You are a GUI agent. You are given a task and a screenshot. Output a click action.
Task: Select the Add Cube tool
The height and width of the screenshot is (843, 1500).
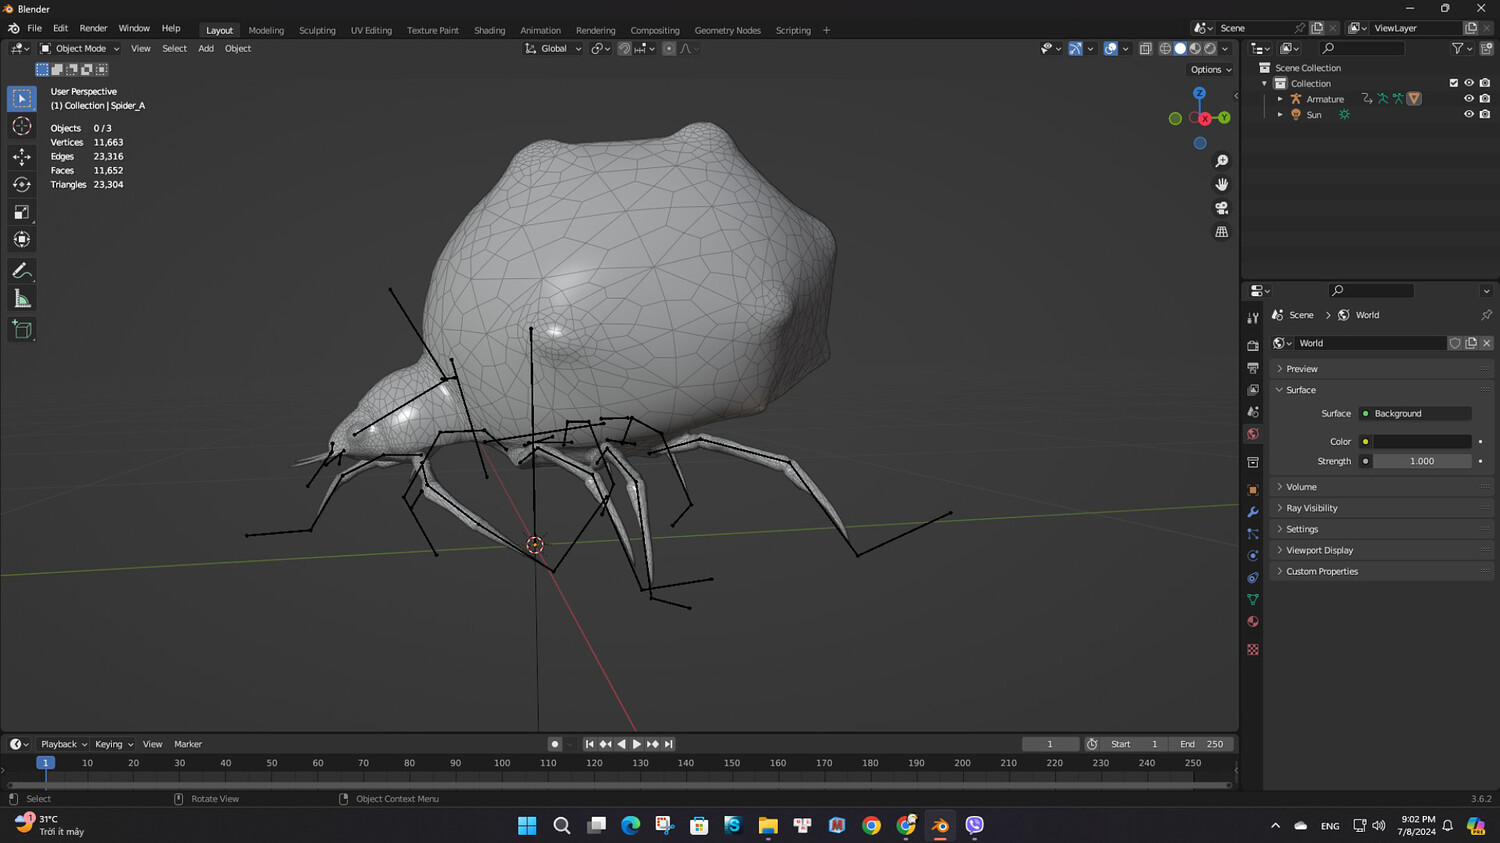(x=22, y=330)
